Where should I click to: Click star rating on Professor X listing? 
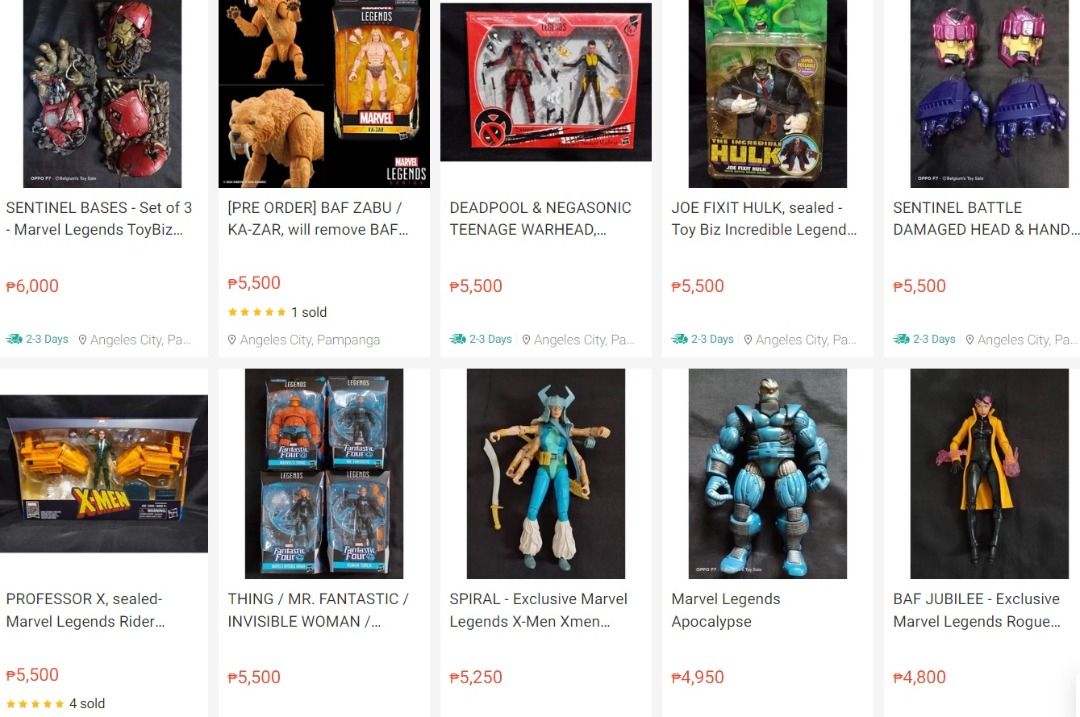(35, 704)
